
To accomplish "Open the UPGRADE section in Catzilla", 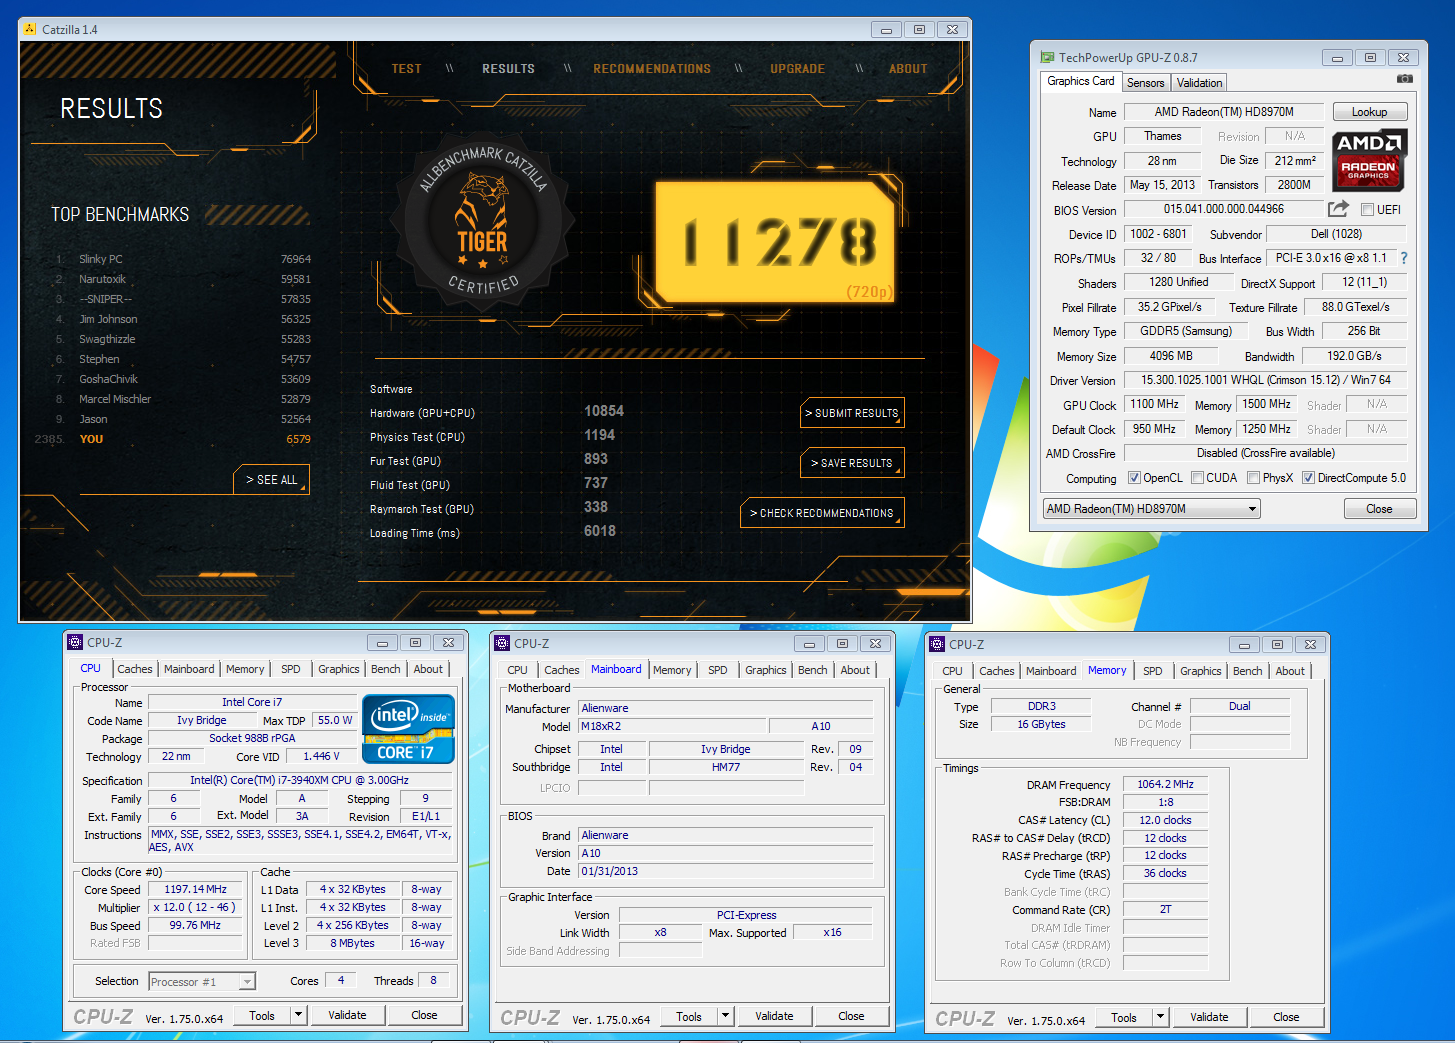I will pos(798,69).
